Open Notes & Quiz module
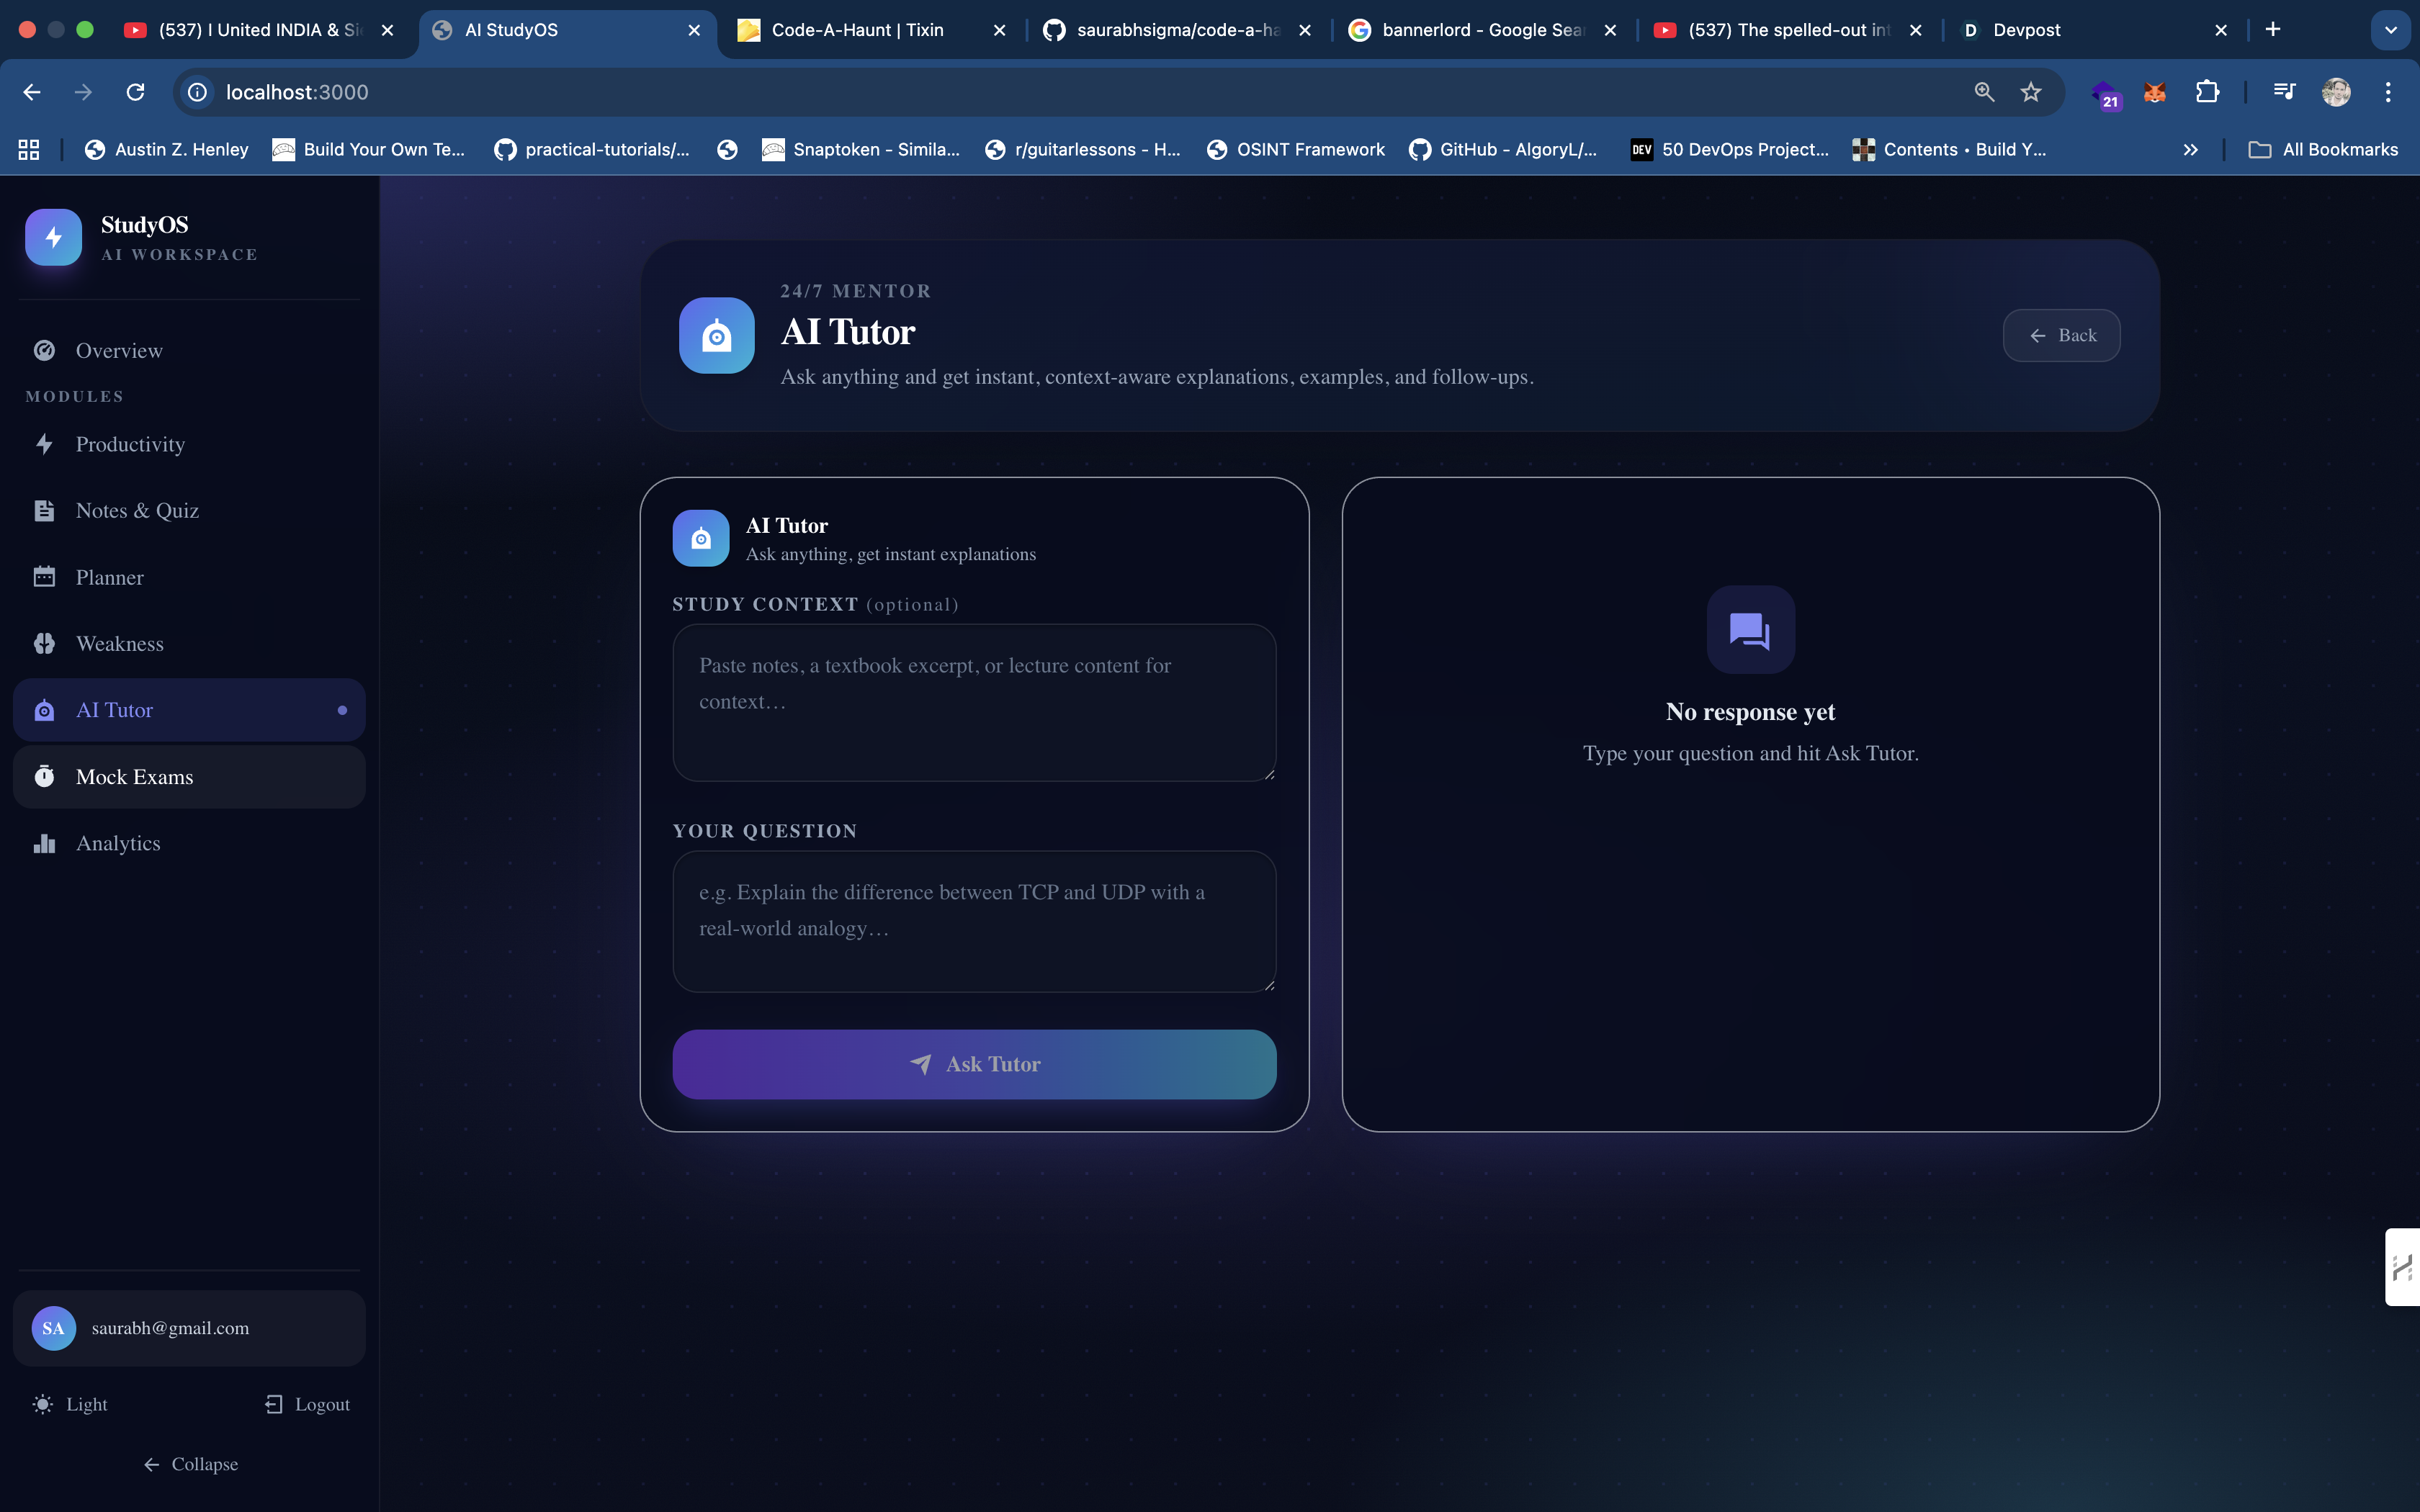 click(x=137, y=511)
